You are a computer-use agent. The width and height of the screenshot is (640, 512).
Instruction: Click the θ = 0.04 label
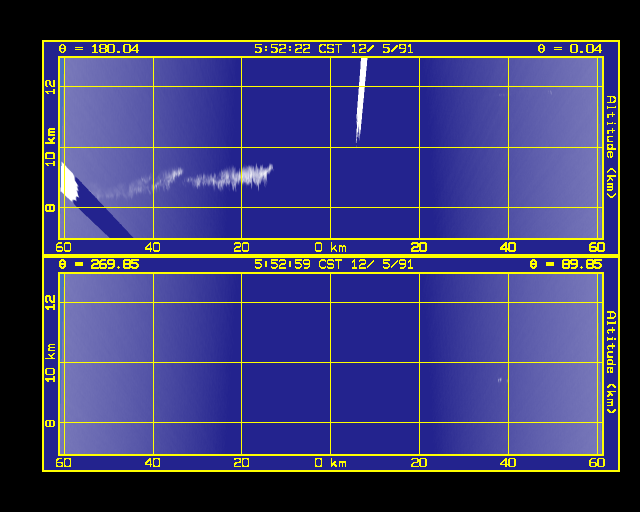point(570,49)
